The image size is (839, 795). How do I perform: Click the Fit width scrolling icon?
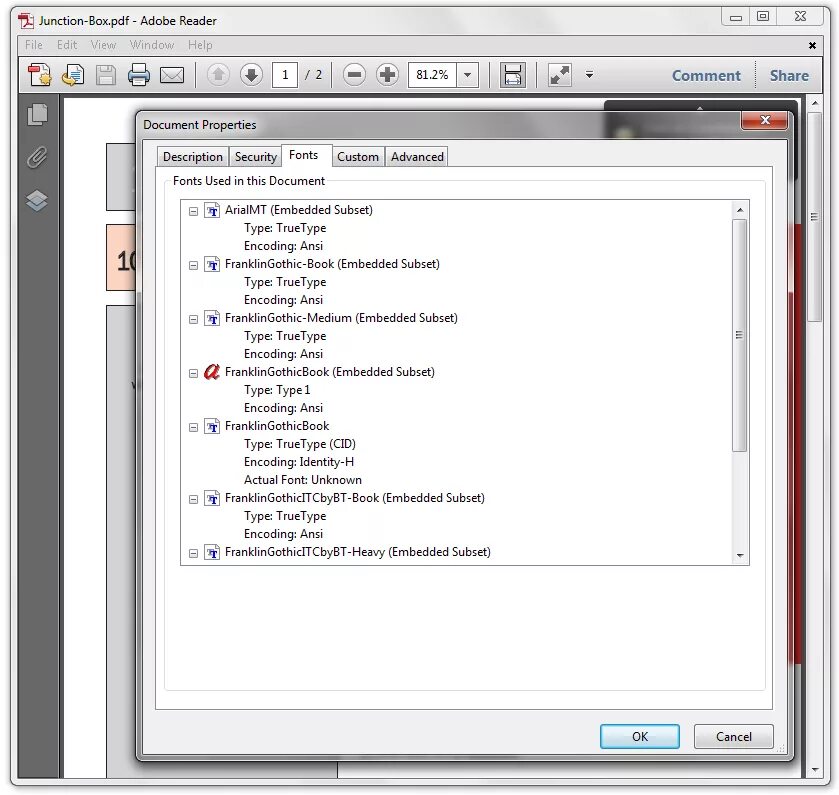[513, 74]
